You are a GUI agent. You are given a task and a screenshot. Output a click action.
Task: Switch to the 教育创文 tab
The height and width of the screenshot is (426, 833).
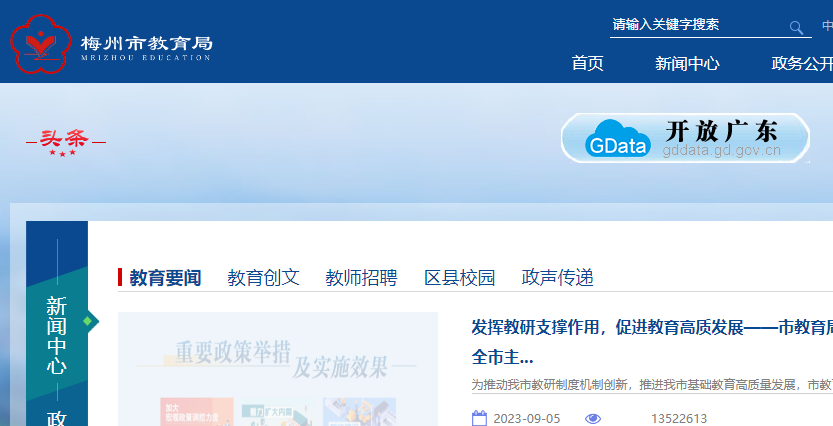pyautogui.click(x=263, y=278)
